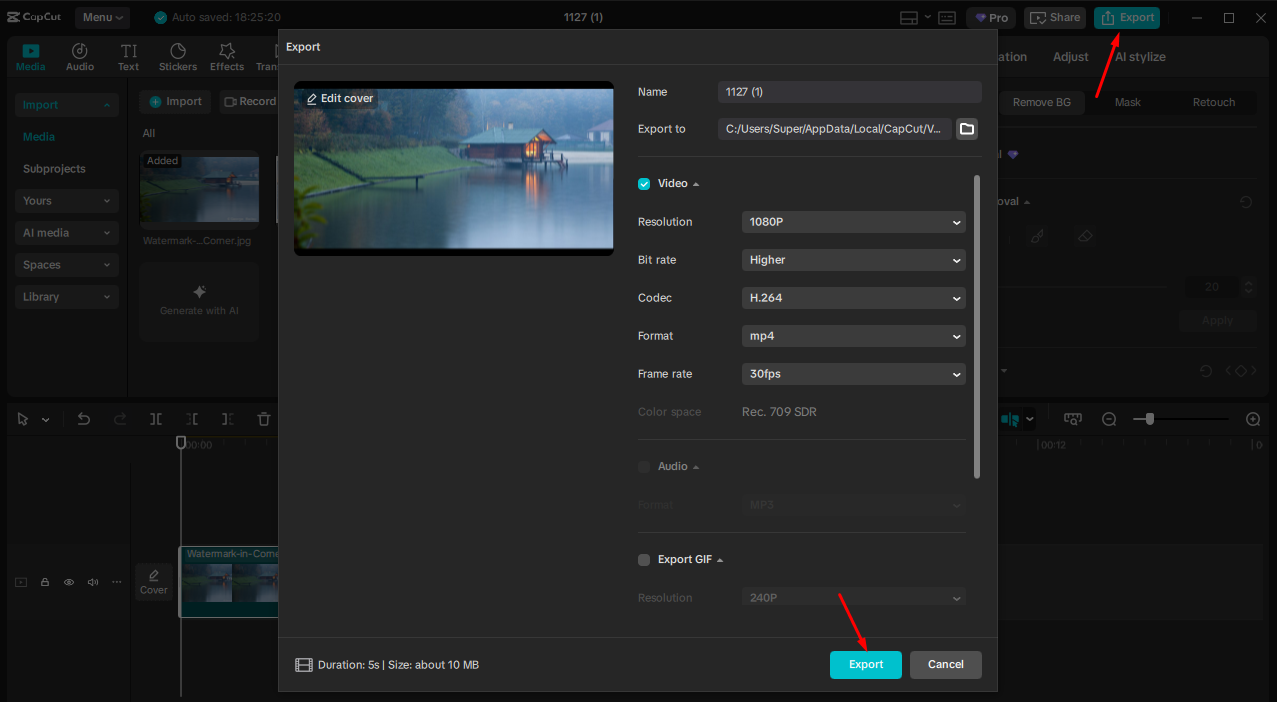Click the export Name field
This screenshot has width=1277, height=702.
848,92
